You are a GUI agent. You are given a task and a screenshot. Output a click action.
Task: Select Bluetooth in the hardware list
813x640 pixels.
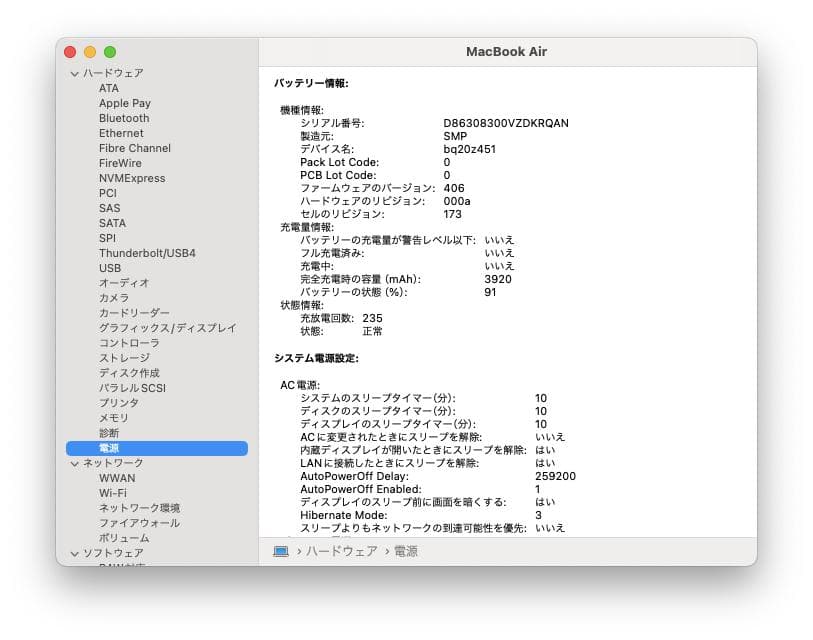coord(125,118)
